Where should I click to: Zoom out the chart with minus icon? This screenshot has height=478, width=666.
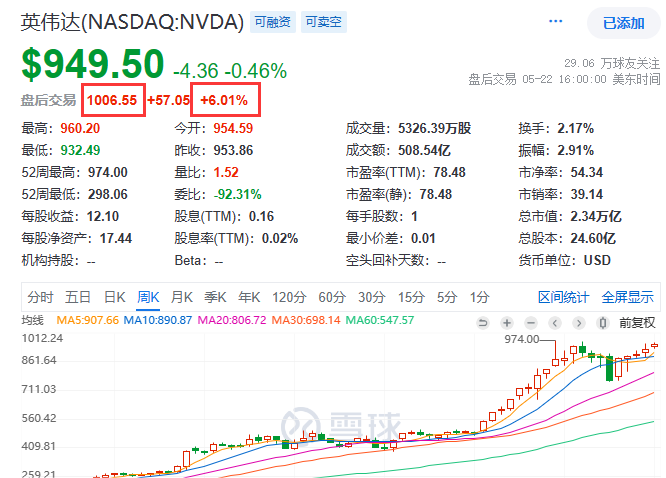(x=531, y=323)
